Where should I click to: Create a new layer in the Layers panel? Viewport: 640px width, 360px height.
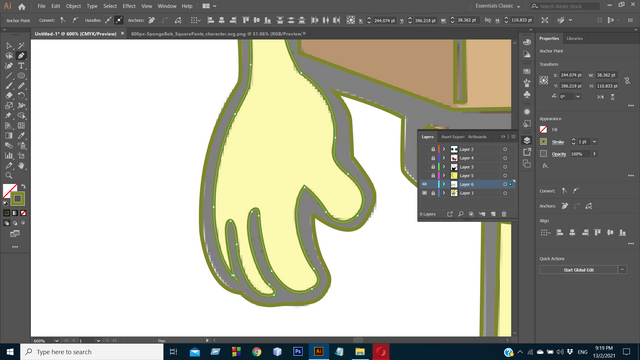pos(493,214)
